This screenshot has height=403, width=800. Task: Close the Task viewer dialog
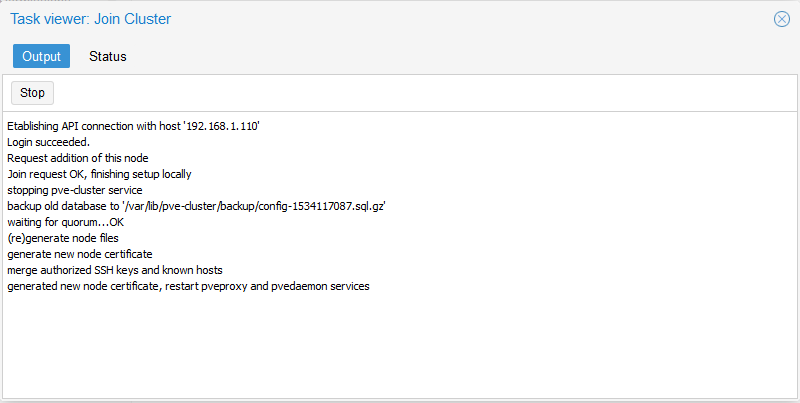782,19
